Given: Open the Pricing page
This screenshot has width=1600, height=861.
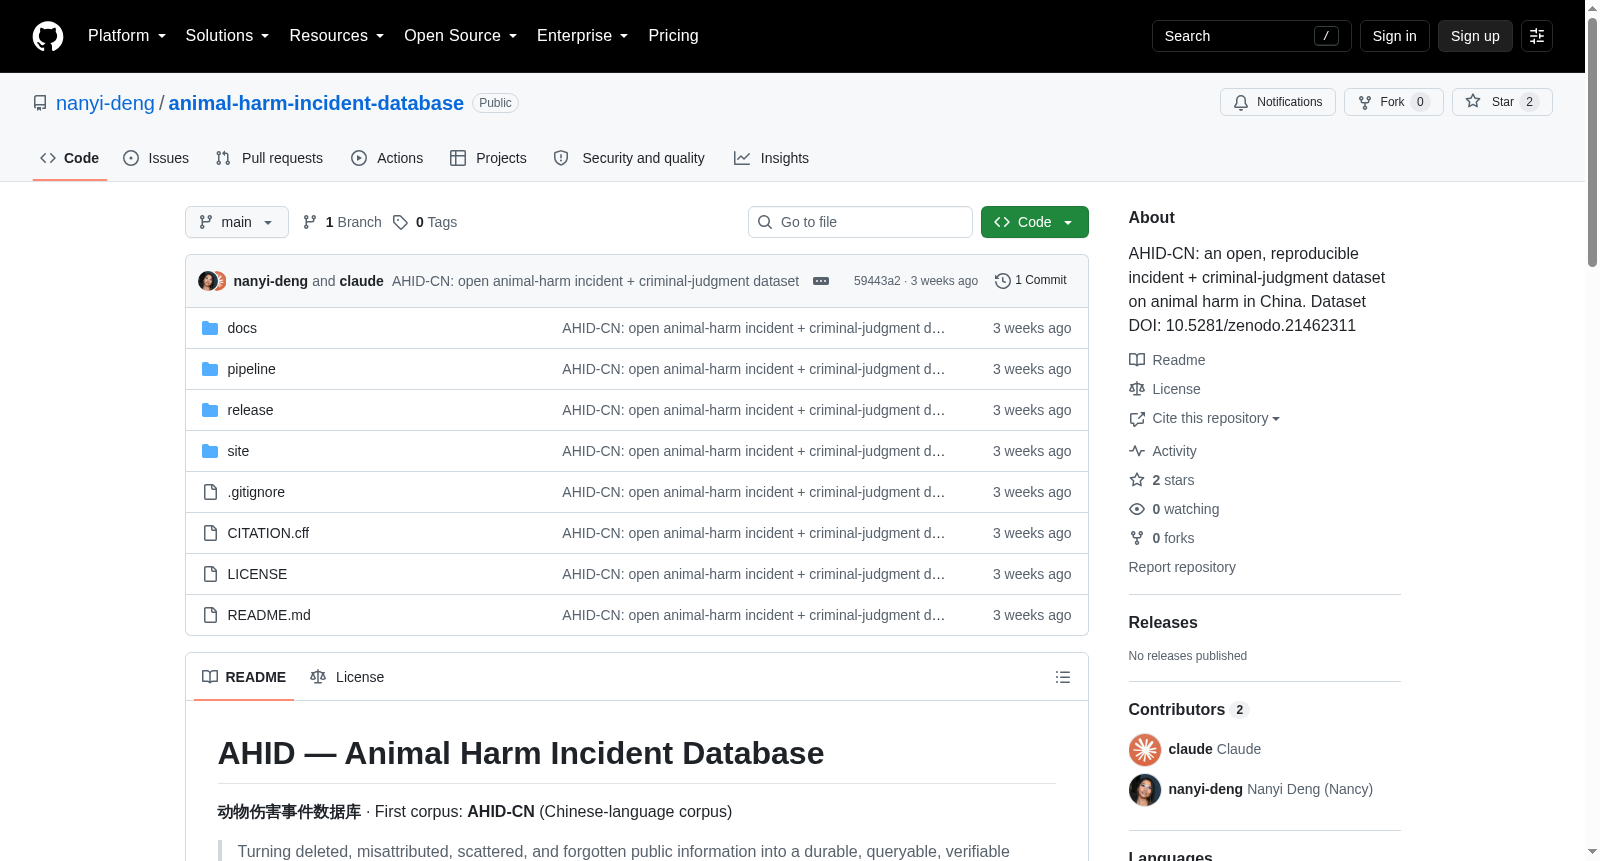Looking at the screenshot, I should pyautogui.click(x=674, y=36).
